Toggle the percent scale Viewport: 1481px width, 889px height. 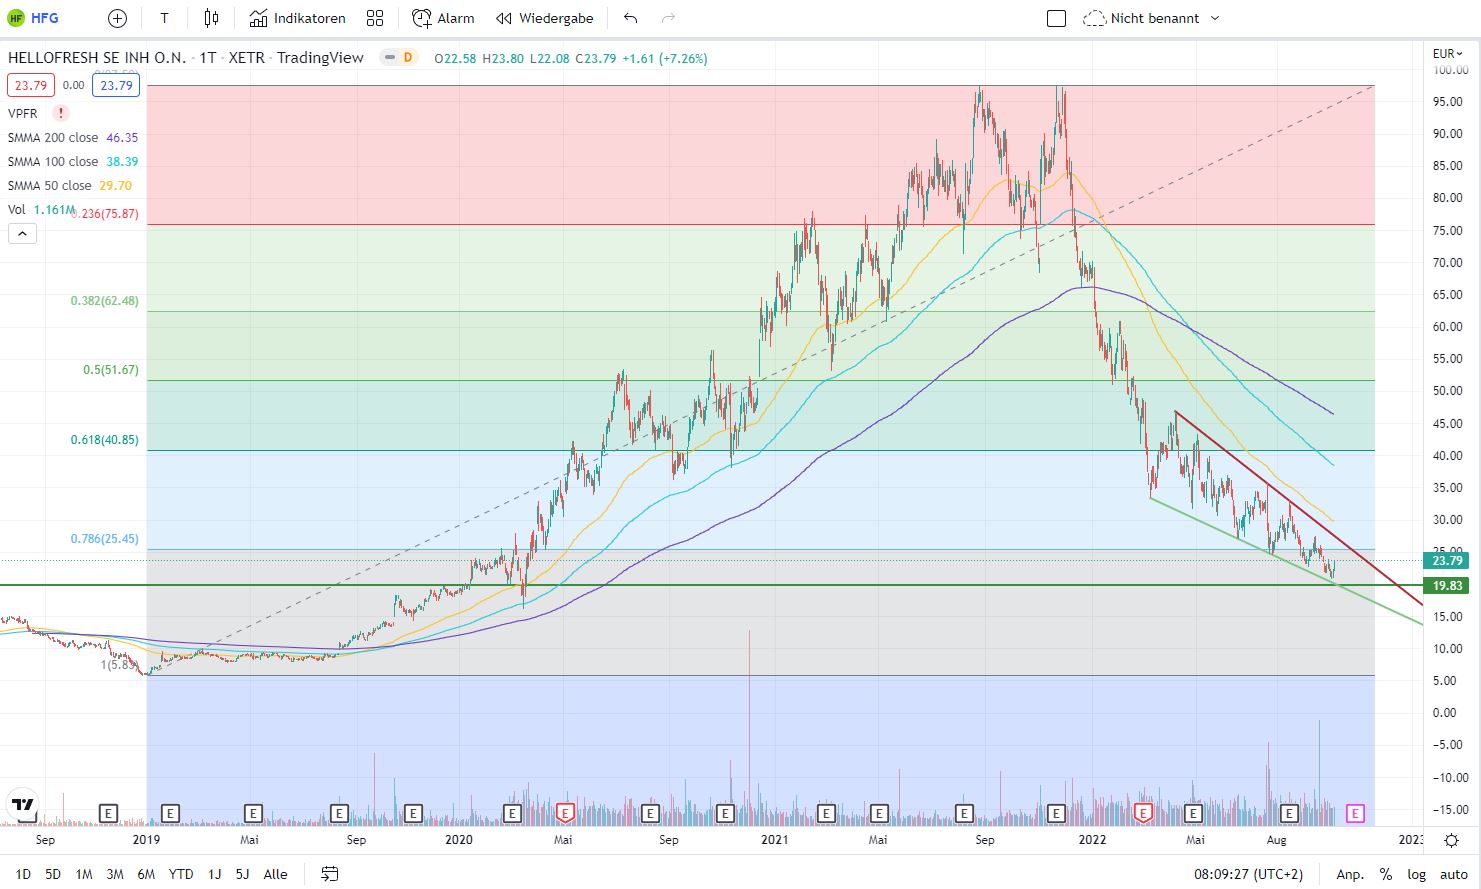[x=1385, y=874]
